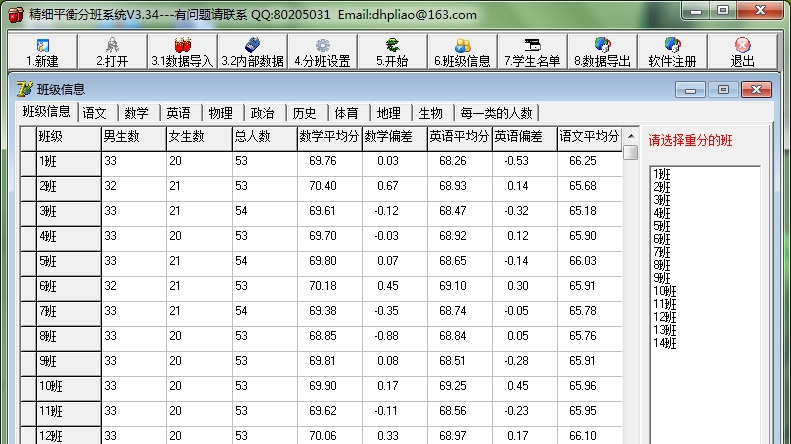
Task: Click the 男生数 column header
Action: [134, 139]
